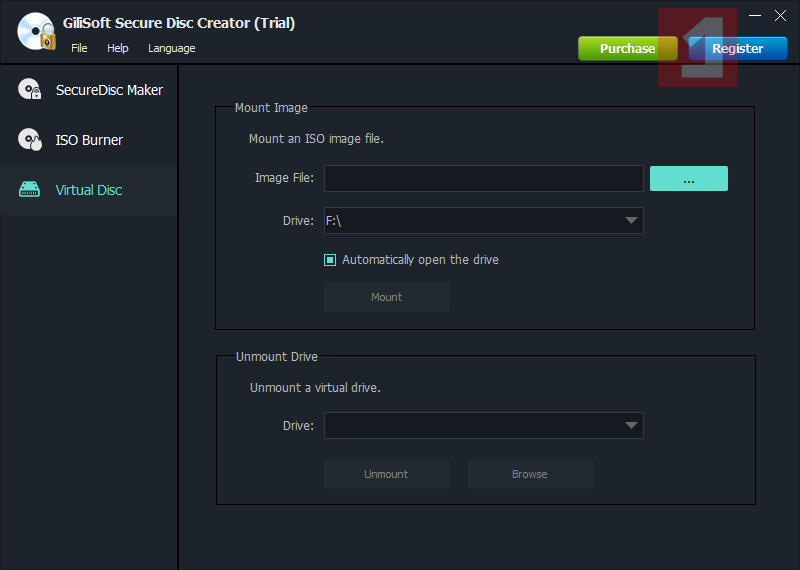Click the ISO Burner flame disc icon

point(30,139)
